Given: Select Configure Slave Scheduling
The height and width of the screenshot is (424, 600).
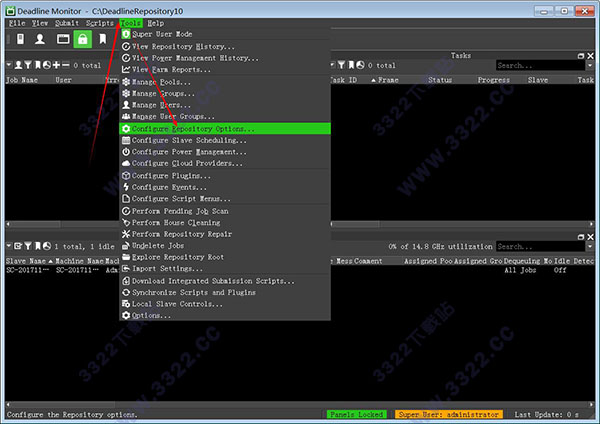Looking at the screenshot, I should pos(225,140).
